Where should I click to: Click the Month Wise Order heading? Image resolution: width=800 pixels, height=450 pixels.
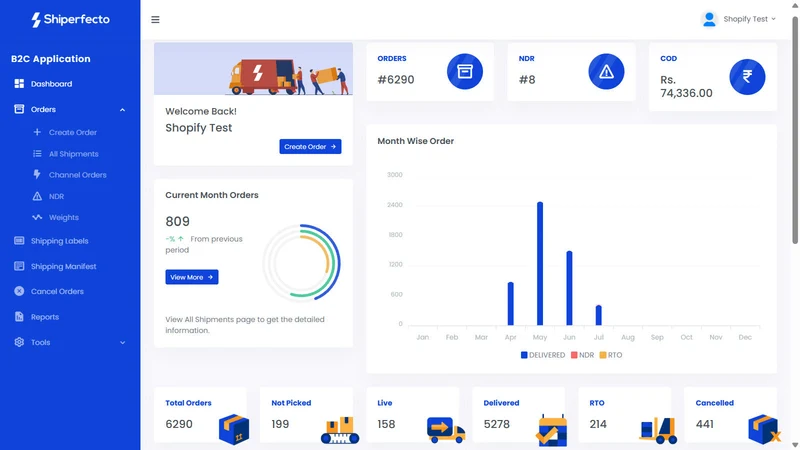(x=415, y=141)
